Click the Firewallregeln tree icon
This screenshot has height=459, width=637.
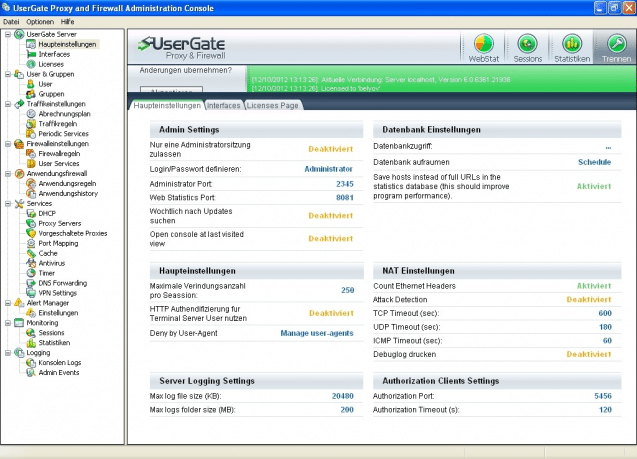31,154
